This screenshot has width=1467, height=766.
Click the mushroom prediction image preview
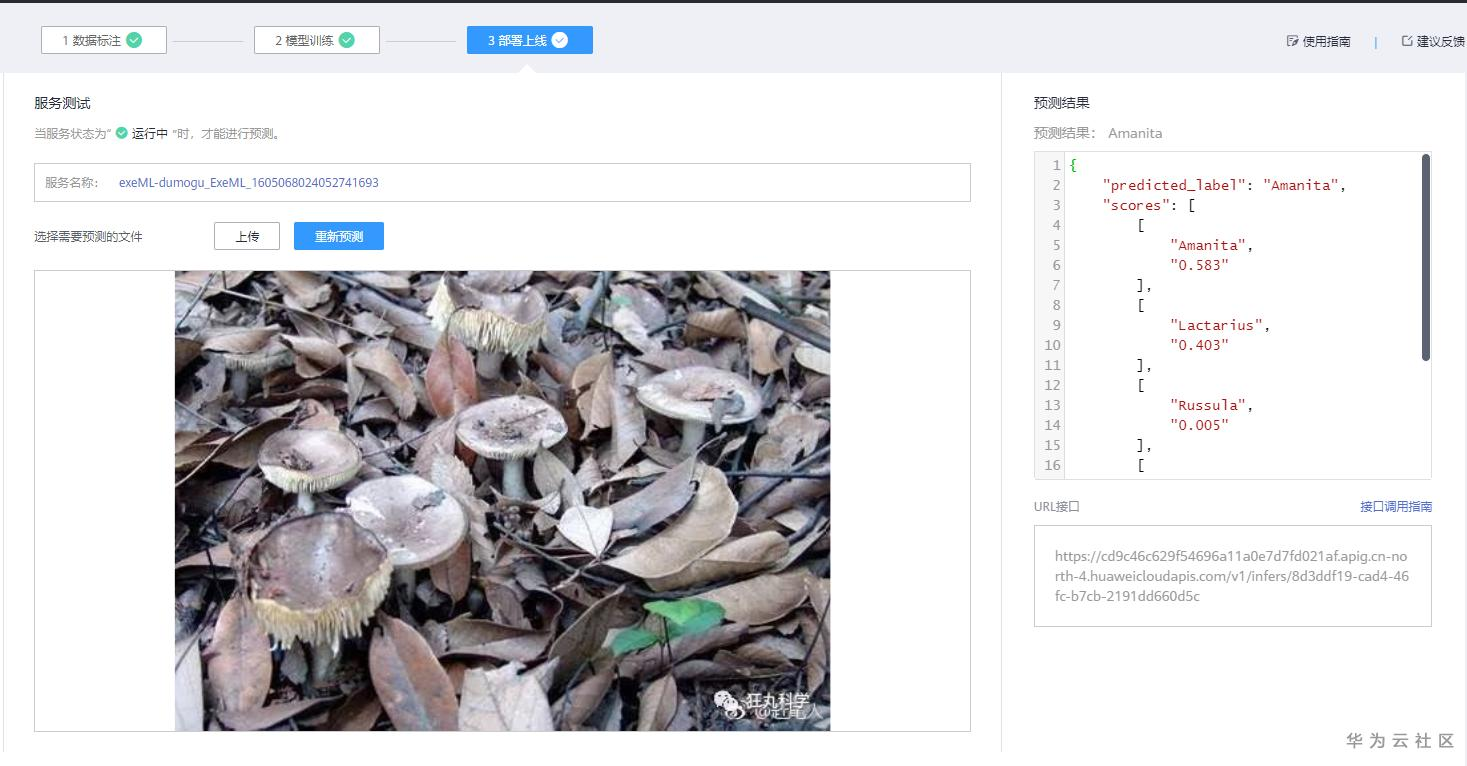tap(501, 500)
